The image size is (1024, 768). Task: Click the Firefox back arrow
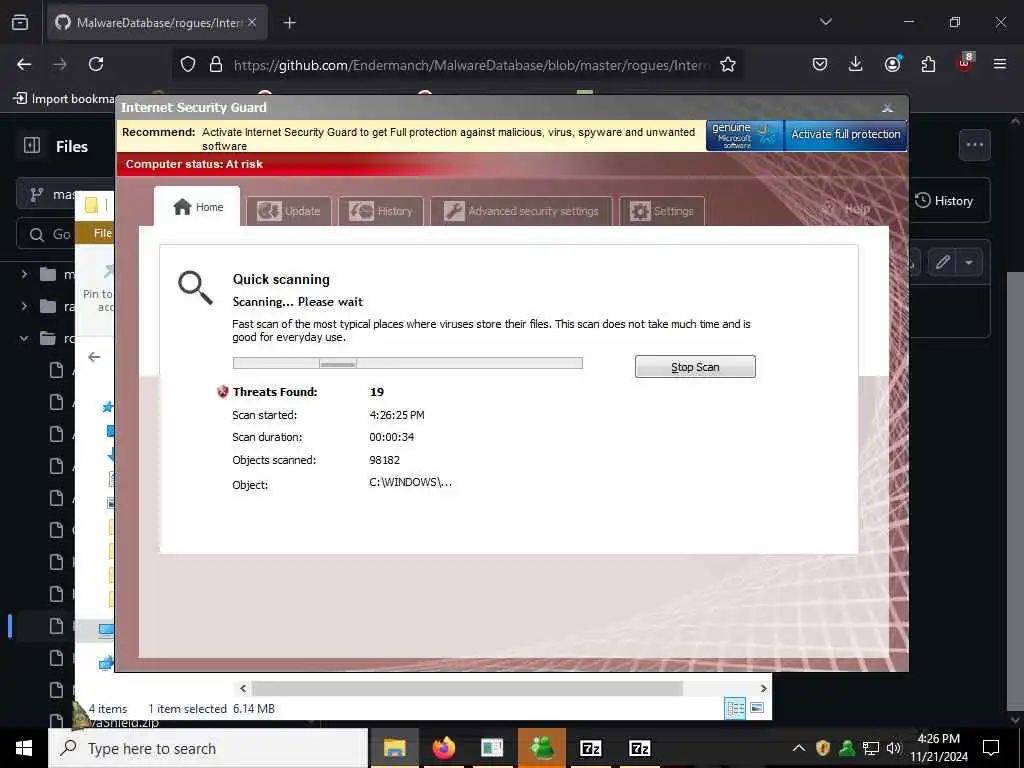pyautogui.click(x=24, y=64)
